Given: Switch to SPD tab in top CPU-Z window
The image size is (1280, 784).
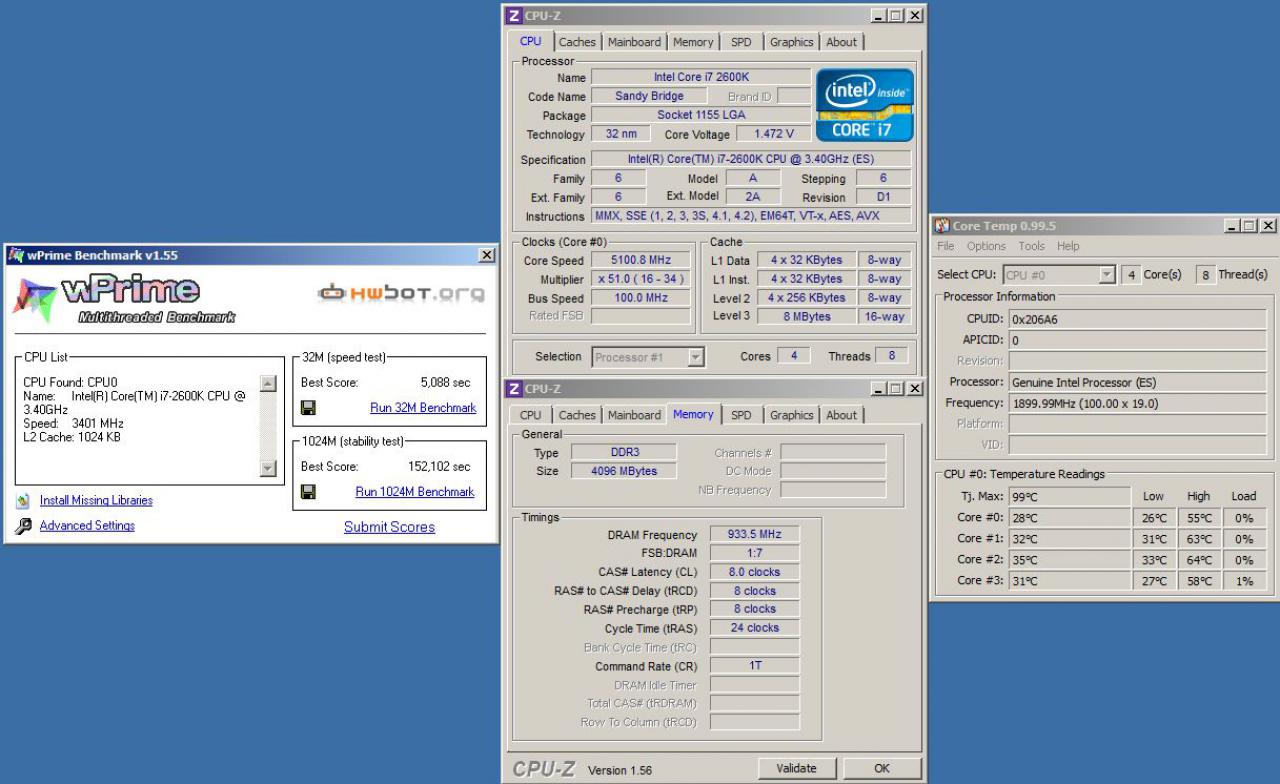Looking at the screenshot, I should (x=741, y=42).
